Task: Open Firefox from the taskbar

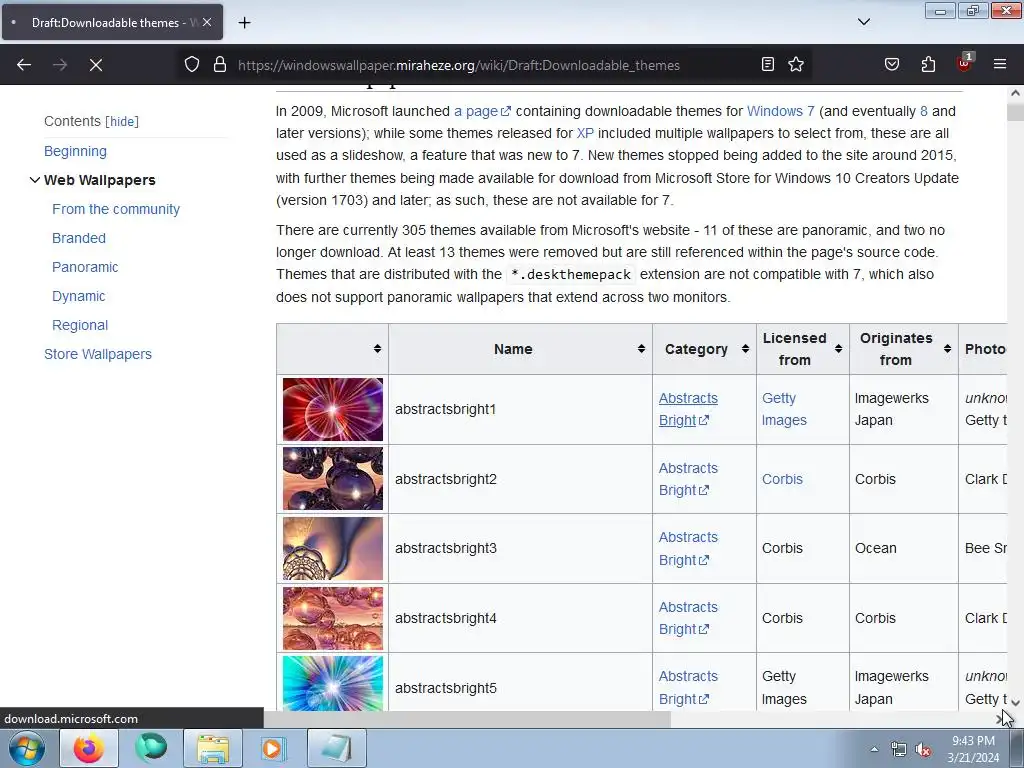Action: (89, 748)
